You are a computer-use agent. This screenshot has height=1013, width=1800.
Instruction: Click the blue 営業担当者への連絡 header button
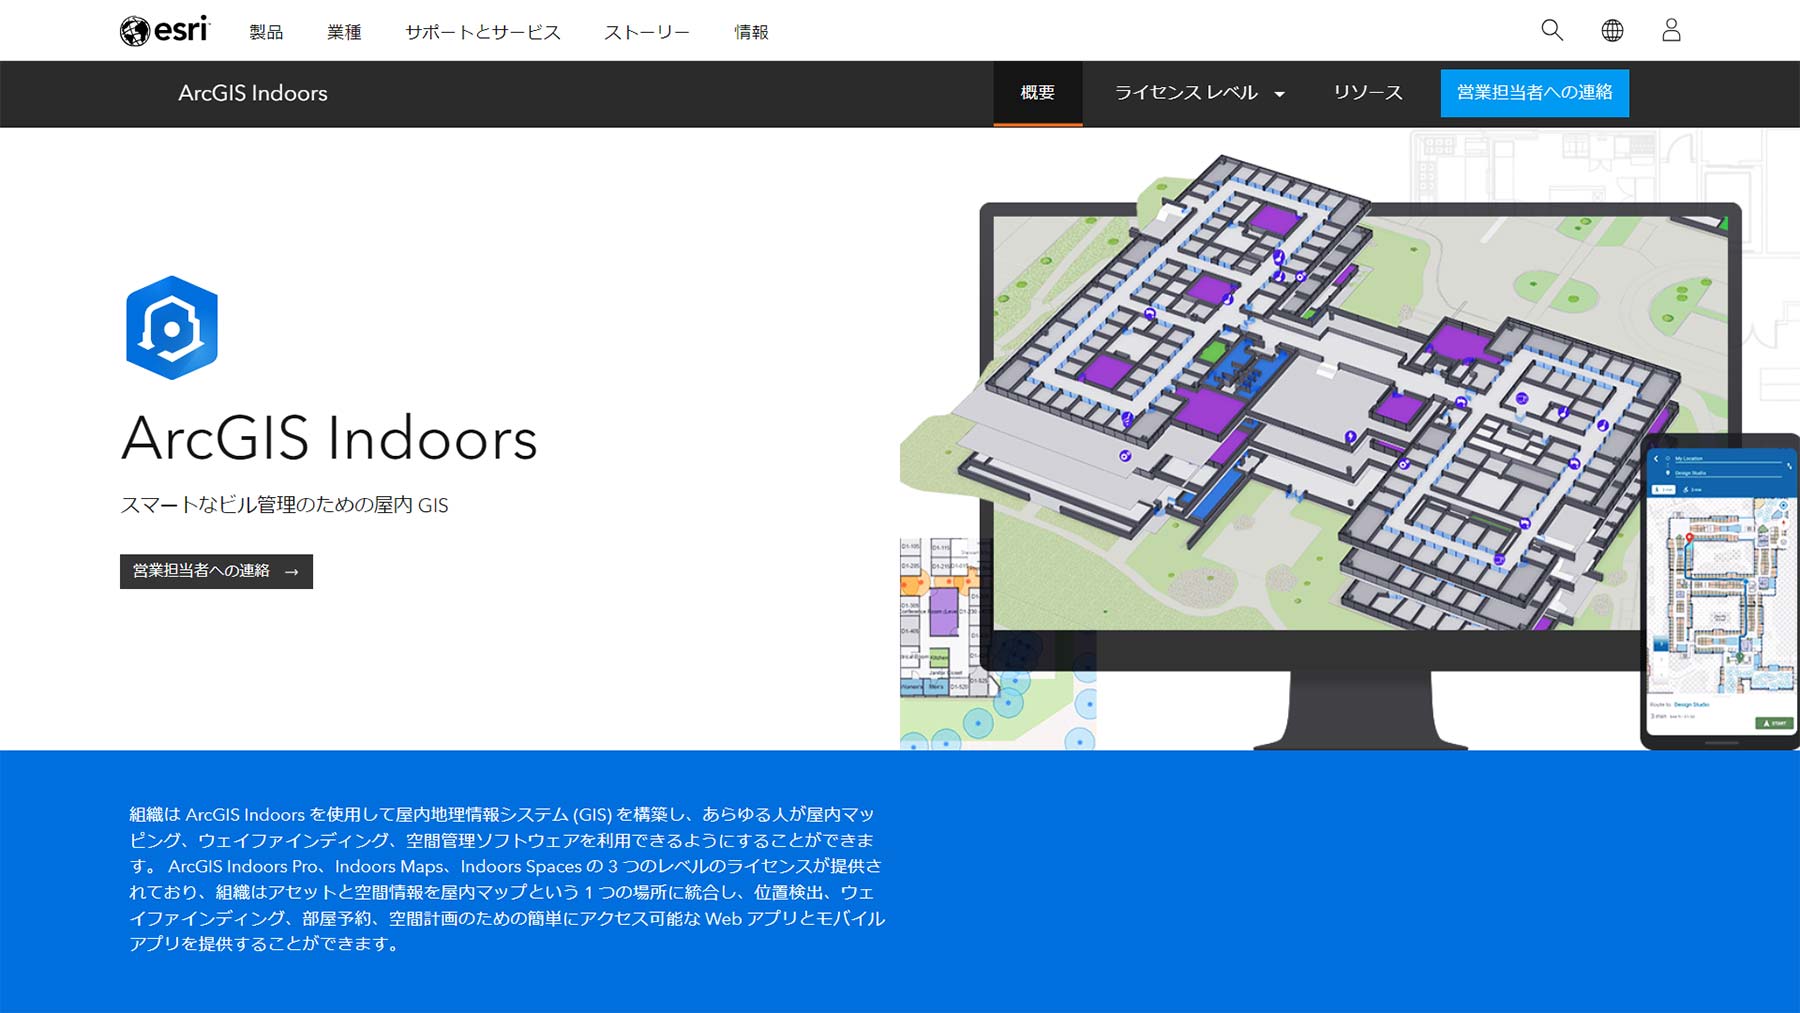[x=1534, y=93]
